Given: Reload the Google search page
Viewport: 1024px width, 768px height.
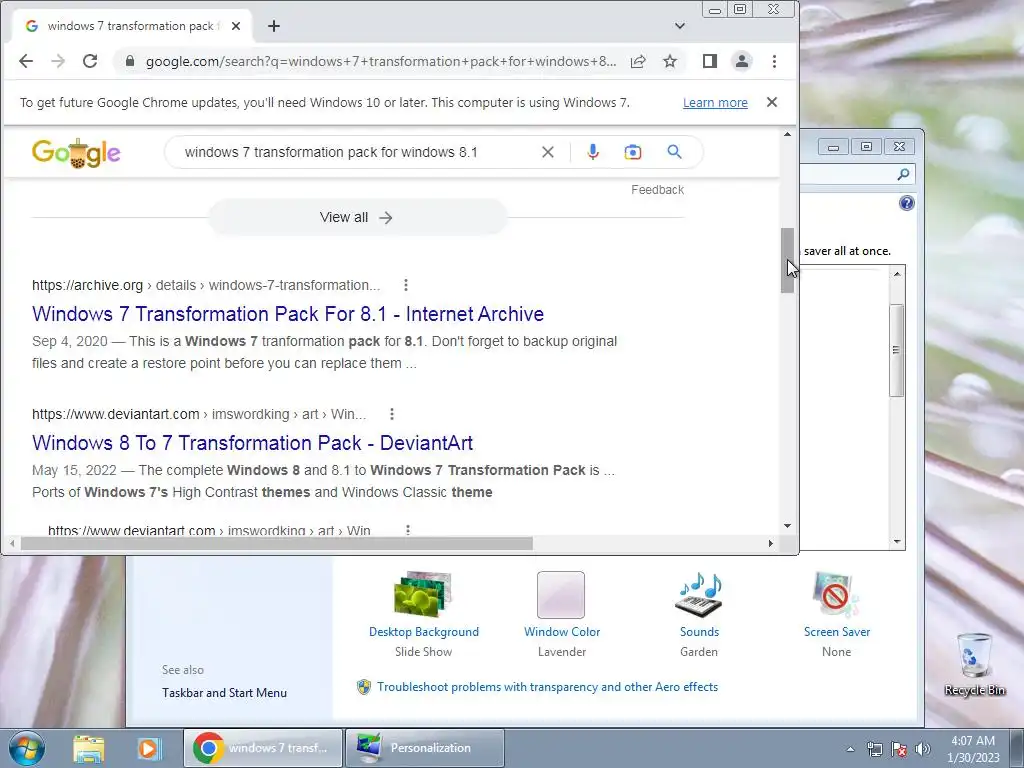Looking at the screenshot, I should 90,61.
